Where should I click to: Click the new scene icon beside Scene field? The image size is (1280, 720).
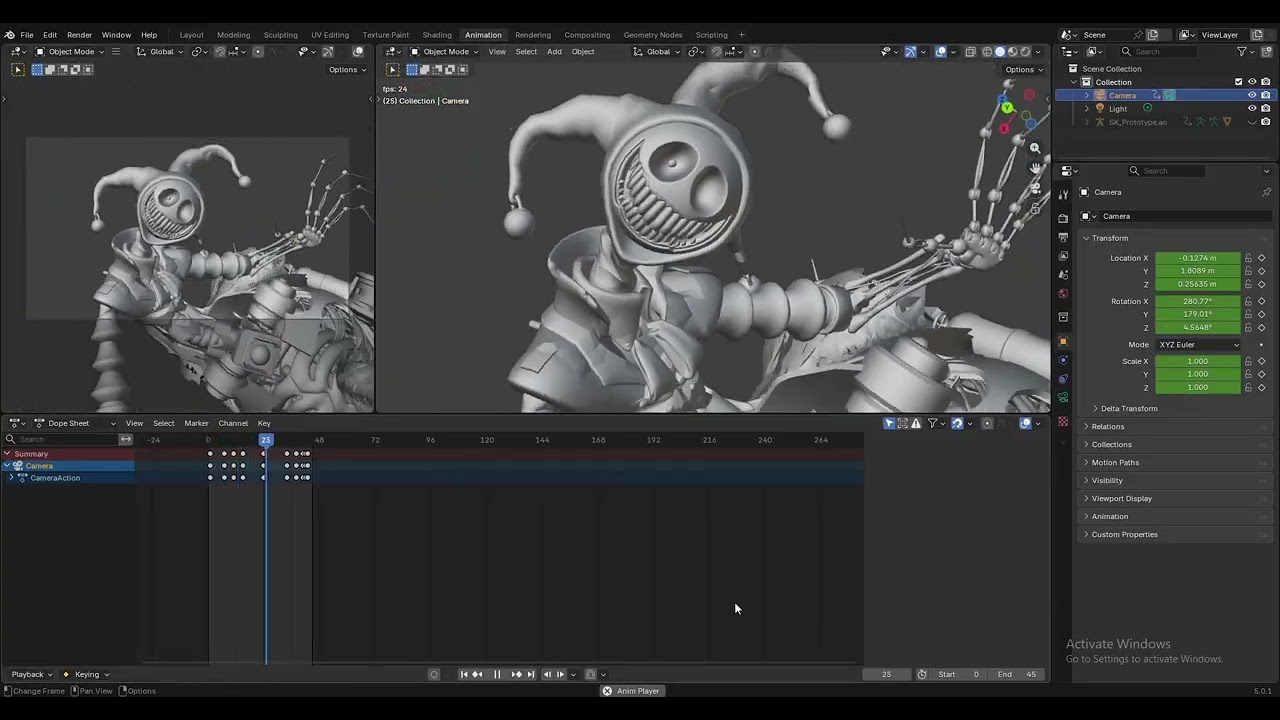[x=1152, y=35]
